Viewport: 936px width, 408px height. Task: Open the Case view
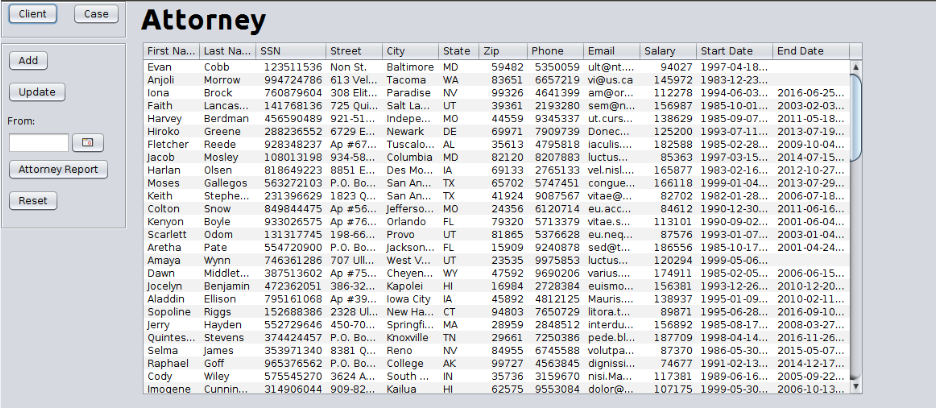(96, 14)
